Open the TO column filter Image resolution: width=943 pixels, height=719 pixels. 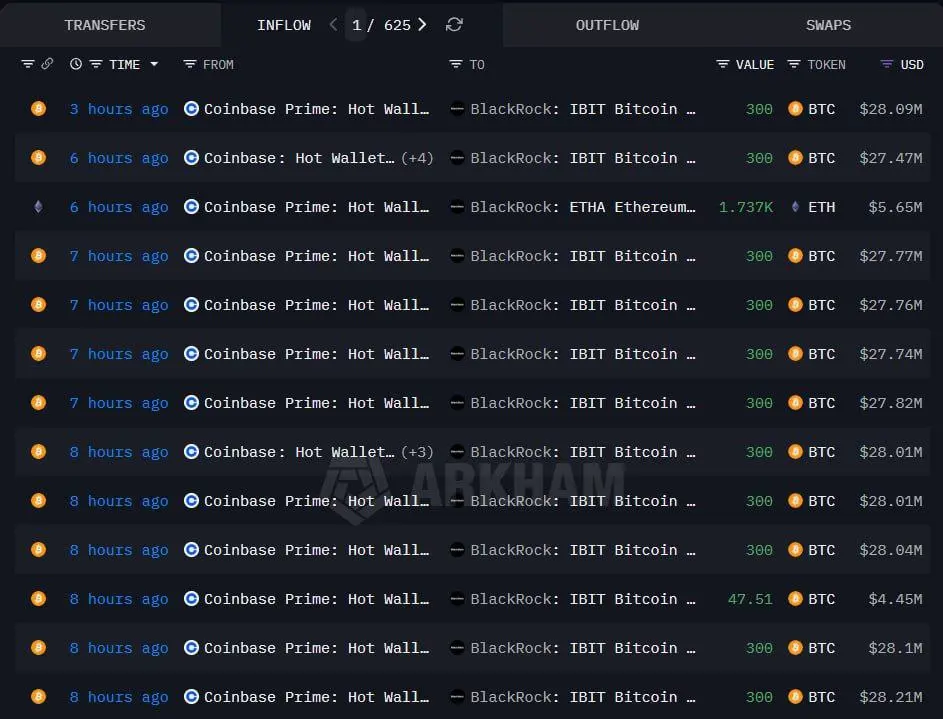point(456,64)
